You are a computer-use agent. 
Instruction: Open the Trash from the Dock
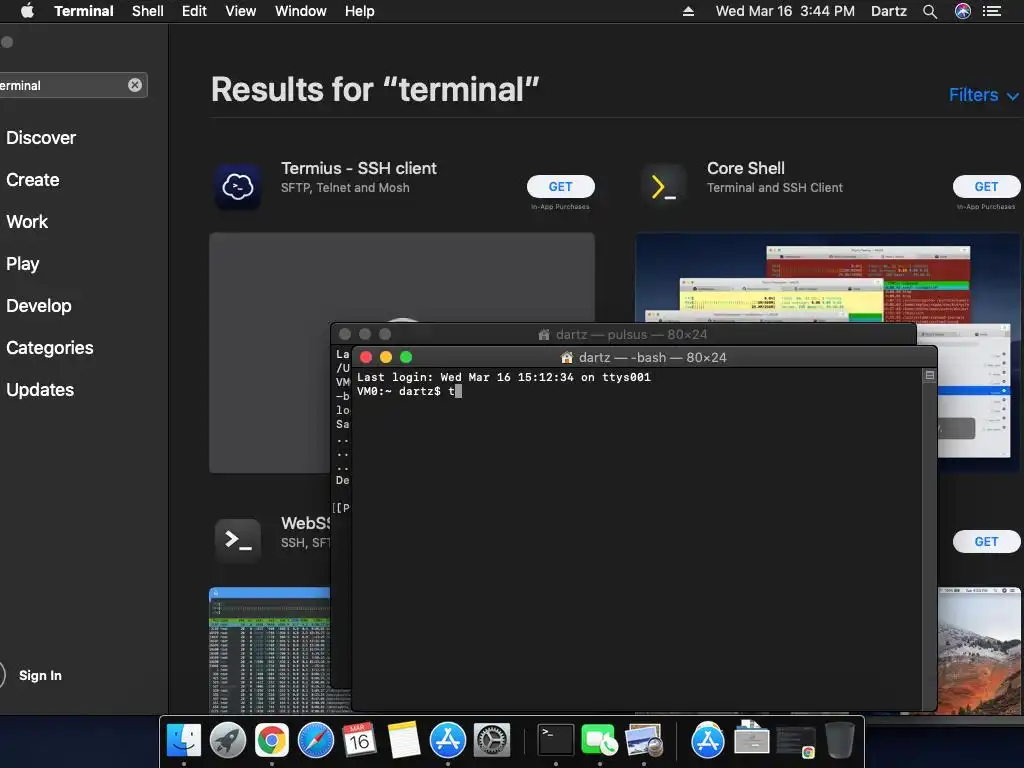pyautogui.click(x=839, y=740)
